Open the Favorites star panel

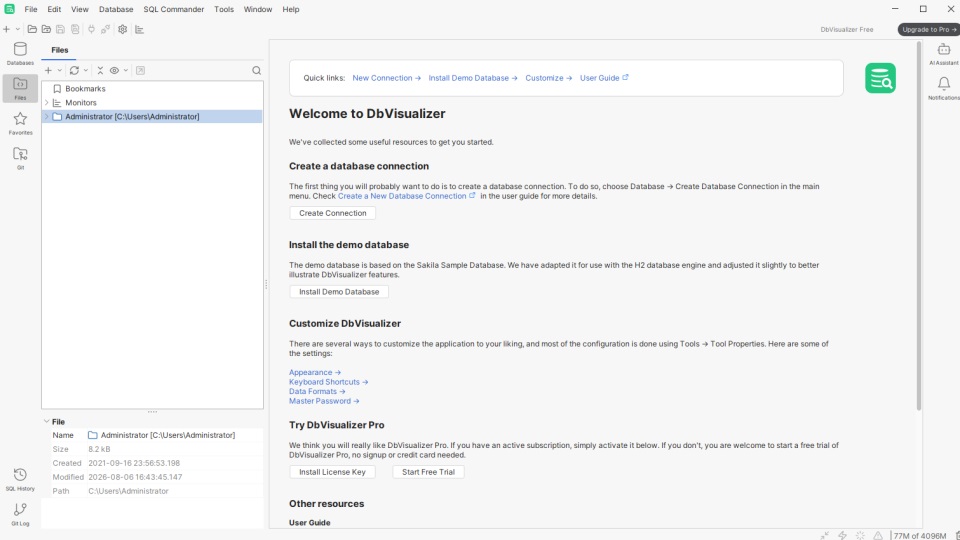pyautogui.click(x=20, y=123)
